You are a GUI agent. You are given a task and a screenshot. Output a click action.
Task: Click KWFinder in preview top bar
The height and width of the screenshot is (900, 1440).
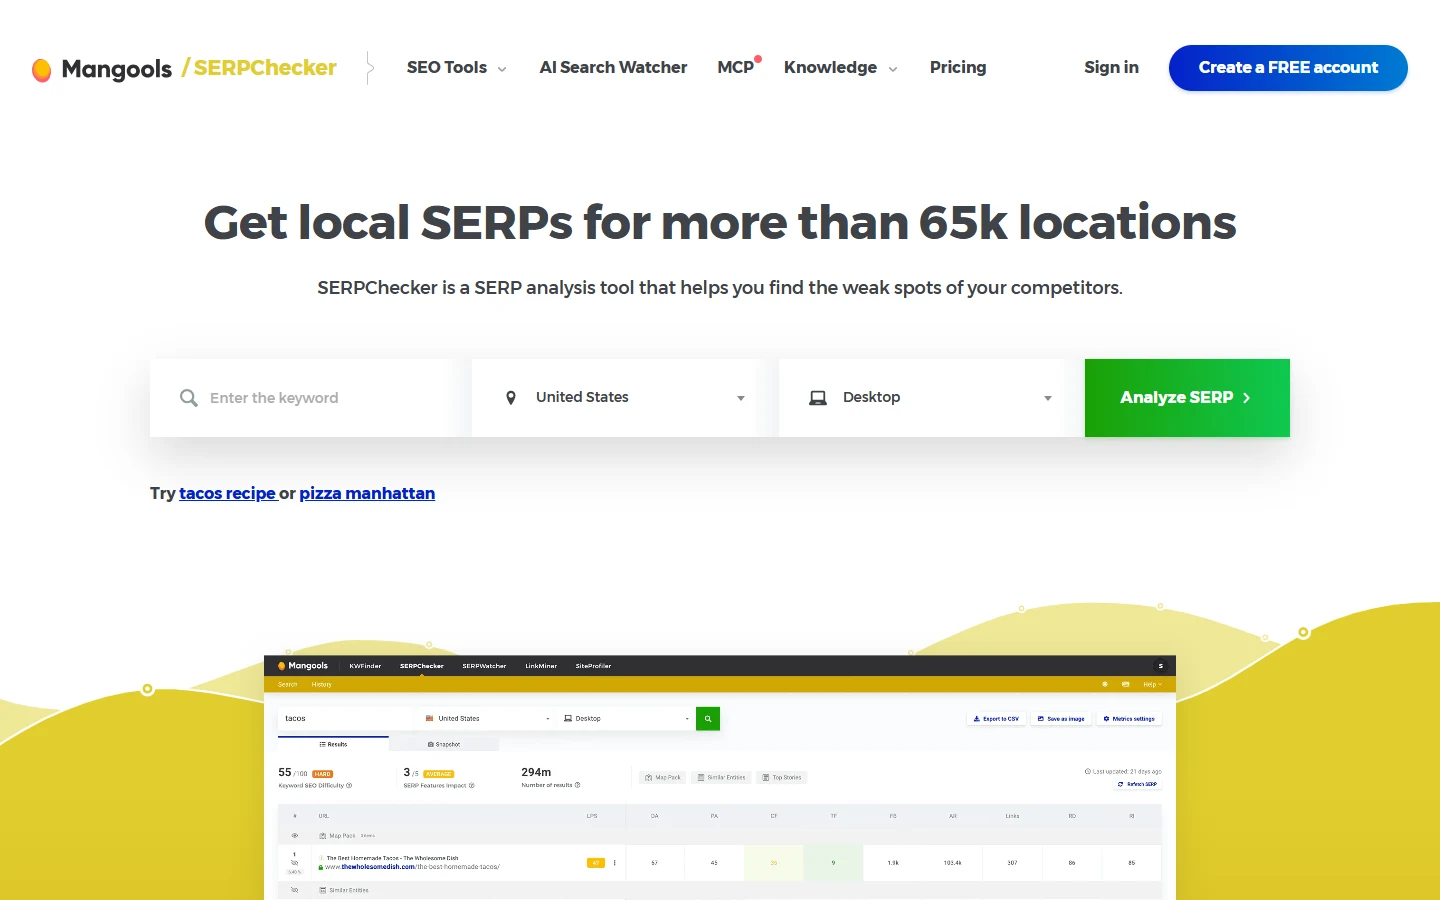[x=365, y=666]
